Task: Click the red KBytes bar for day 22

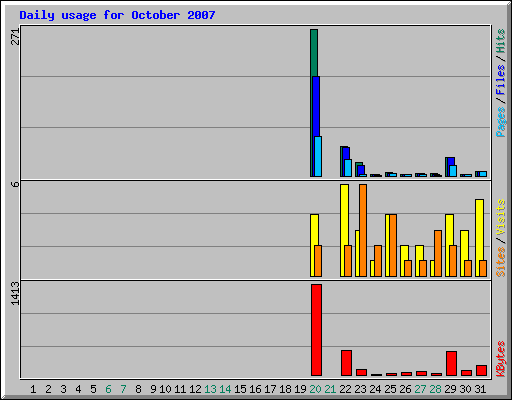Action: pos(346,363)
